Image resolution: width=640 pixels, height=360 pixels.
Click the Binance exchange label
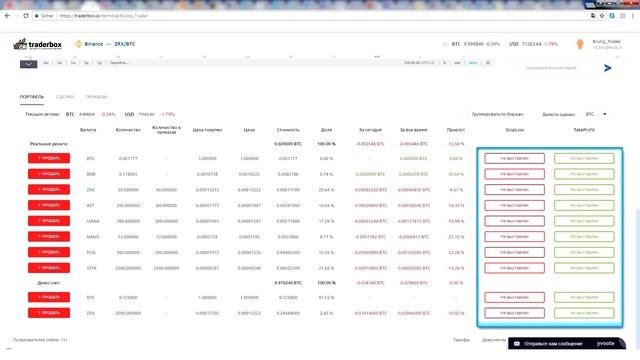(x=94, y=44)
